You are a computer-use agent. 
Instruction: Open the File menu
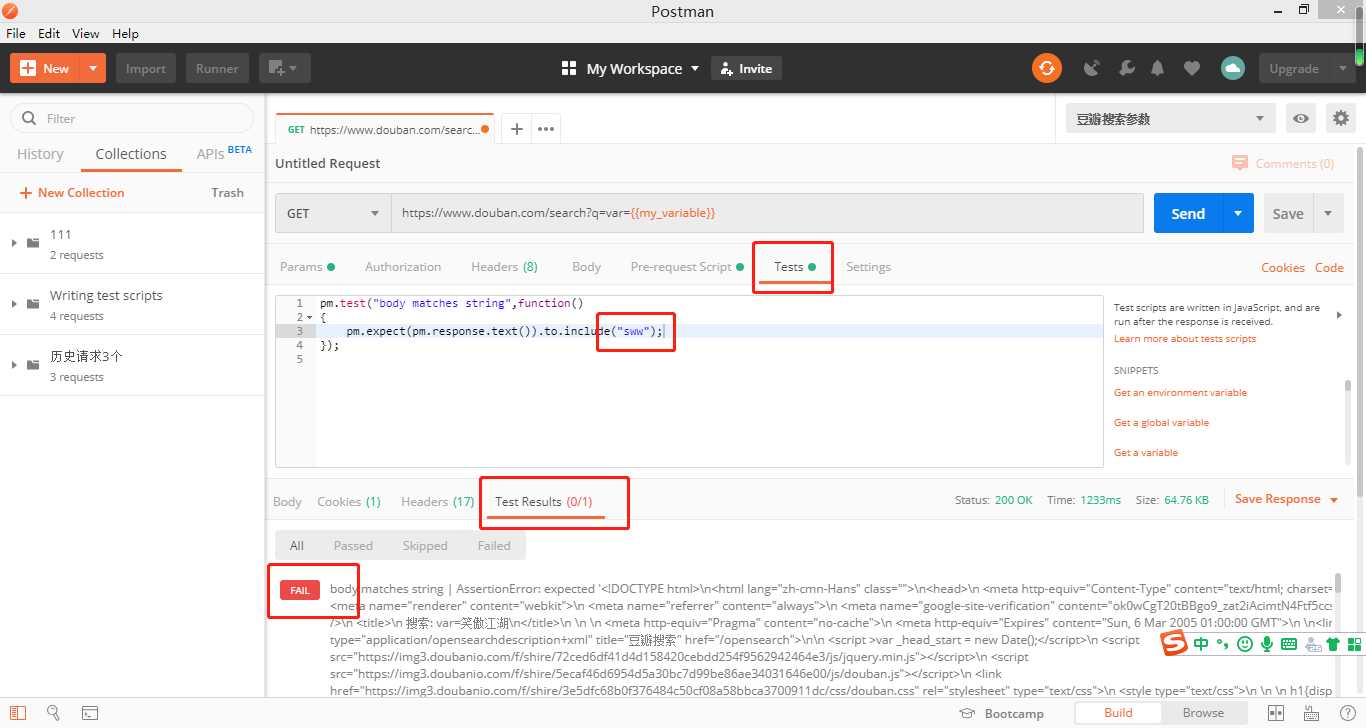tap(16, 33)
